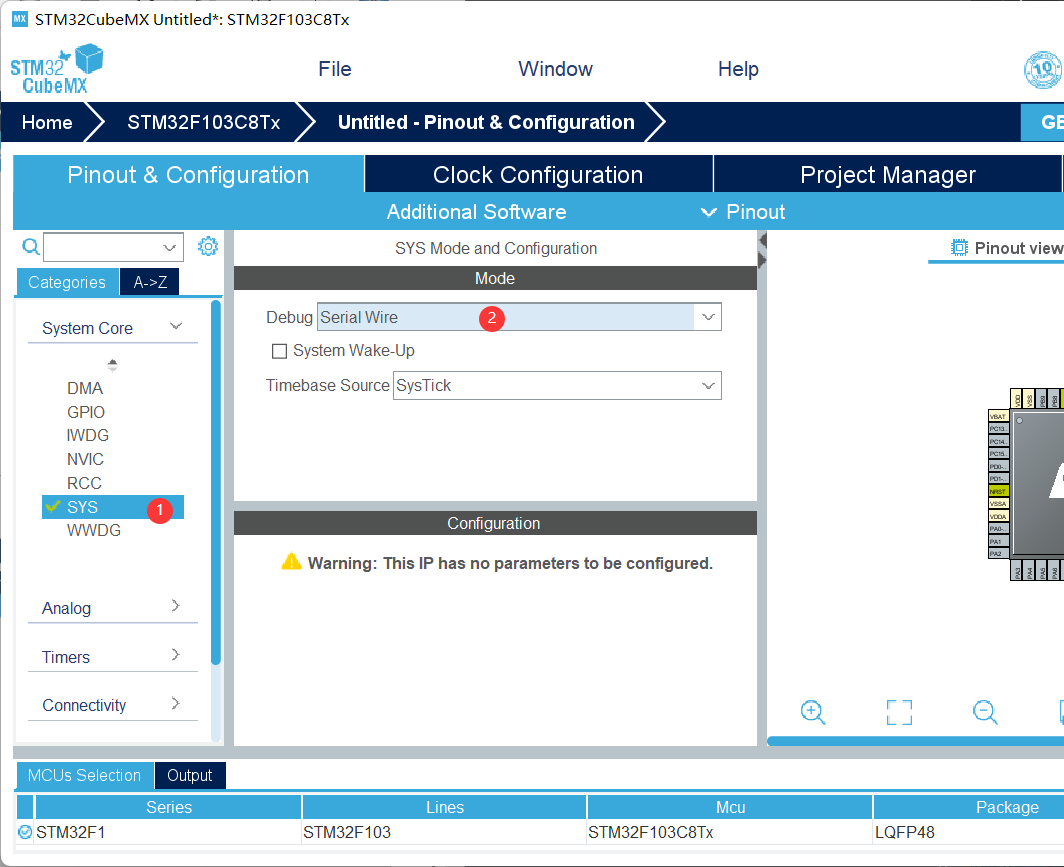The height and width of the screenshot is (867, 1064).
Task: Click the NRST pin on the chip
Action: coord(998,491)
